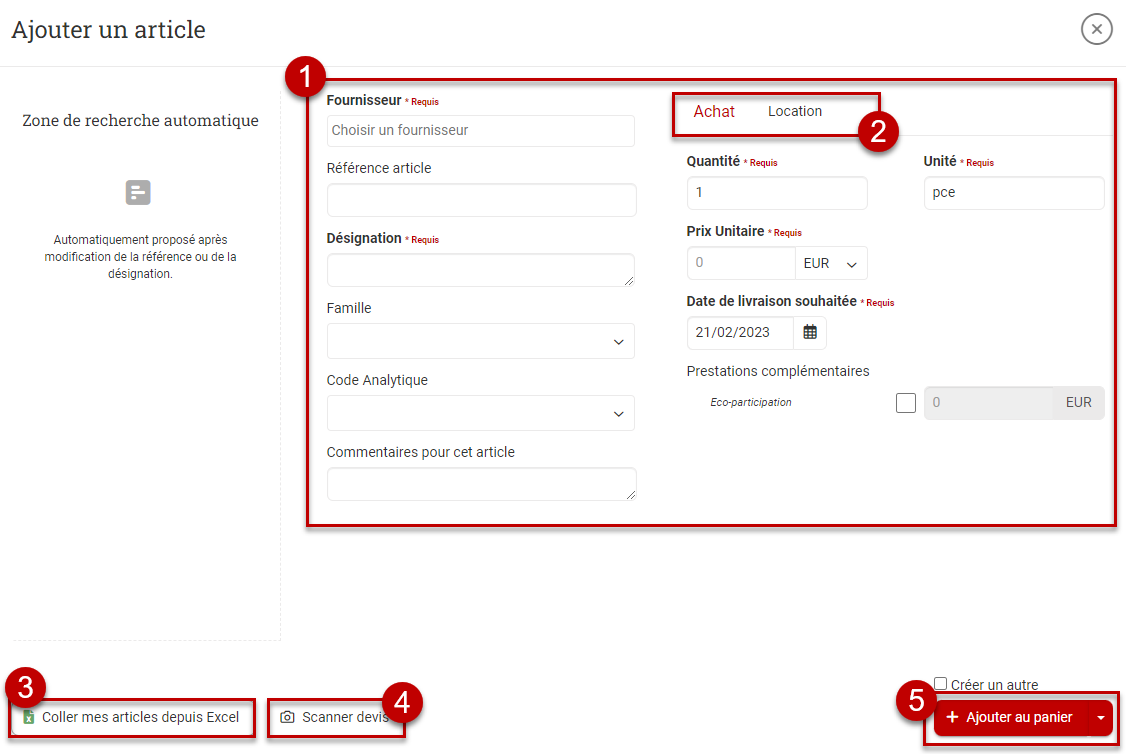The width and height of the screenshot is (1126, 754).
Task: Open the Code Analytique dropdown
Action: click(481, 413)
